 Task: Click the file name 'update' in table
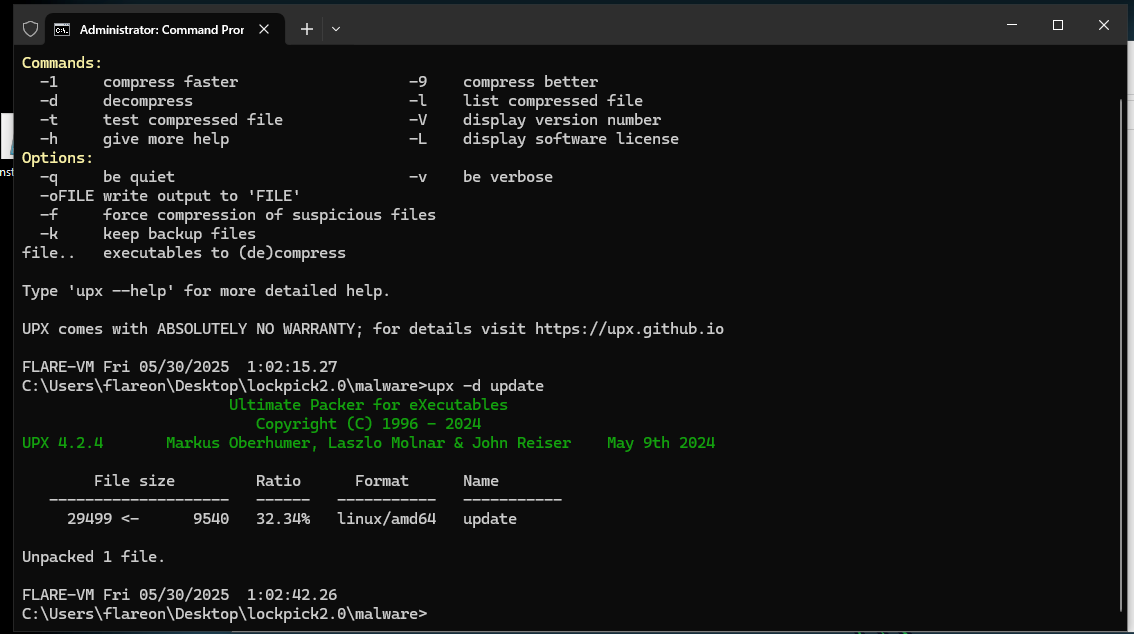point(490,519)
